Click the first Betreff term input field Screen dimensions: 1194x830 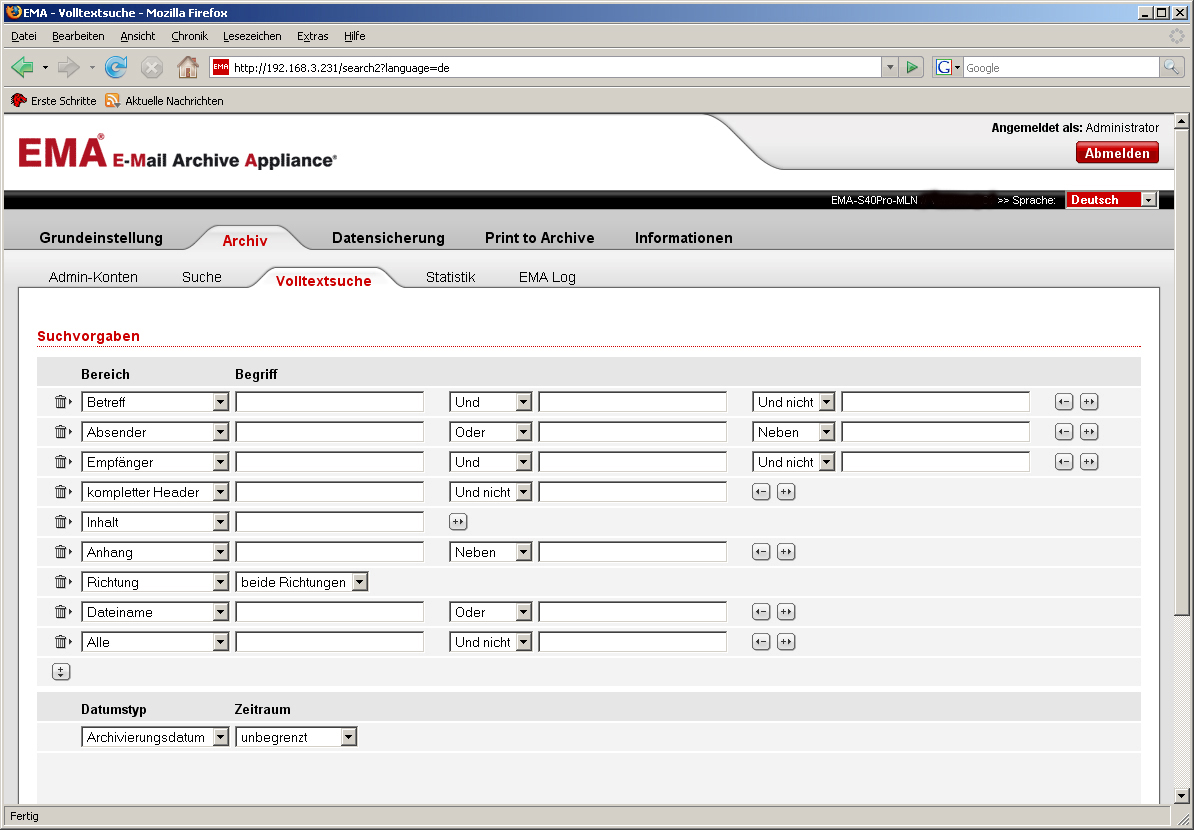coord(330,402)
